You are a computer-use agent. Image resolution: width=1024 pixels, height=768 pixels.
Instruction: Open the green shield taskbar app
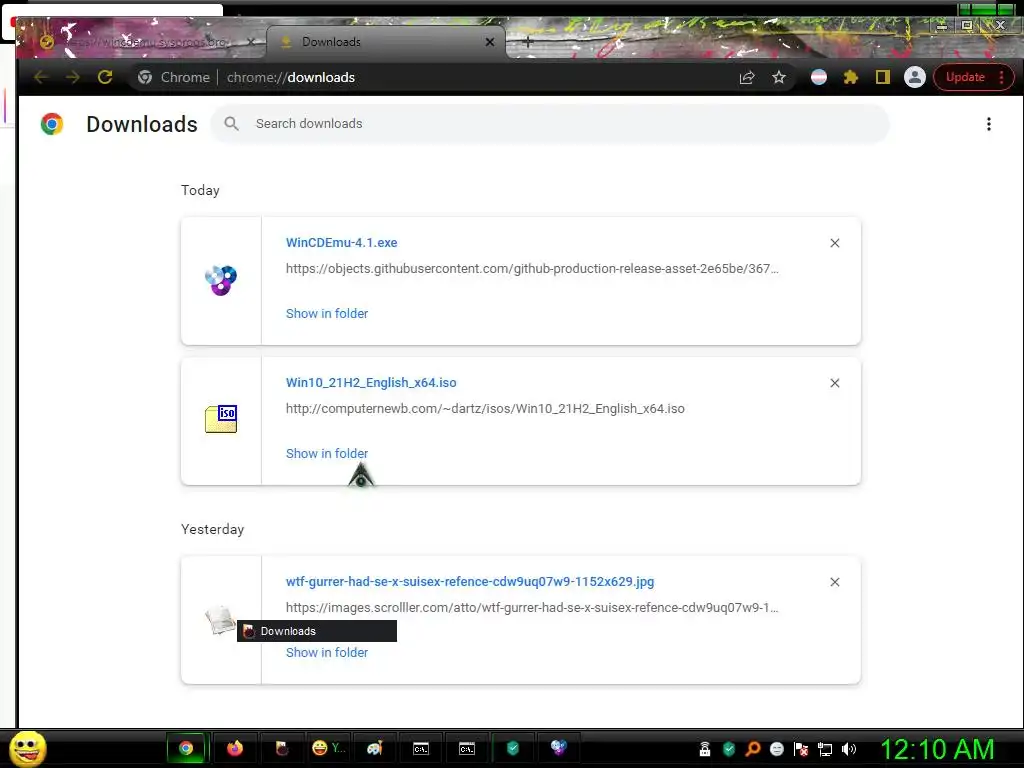[x=513, y=748]
